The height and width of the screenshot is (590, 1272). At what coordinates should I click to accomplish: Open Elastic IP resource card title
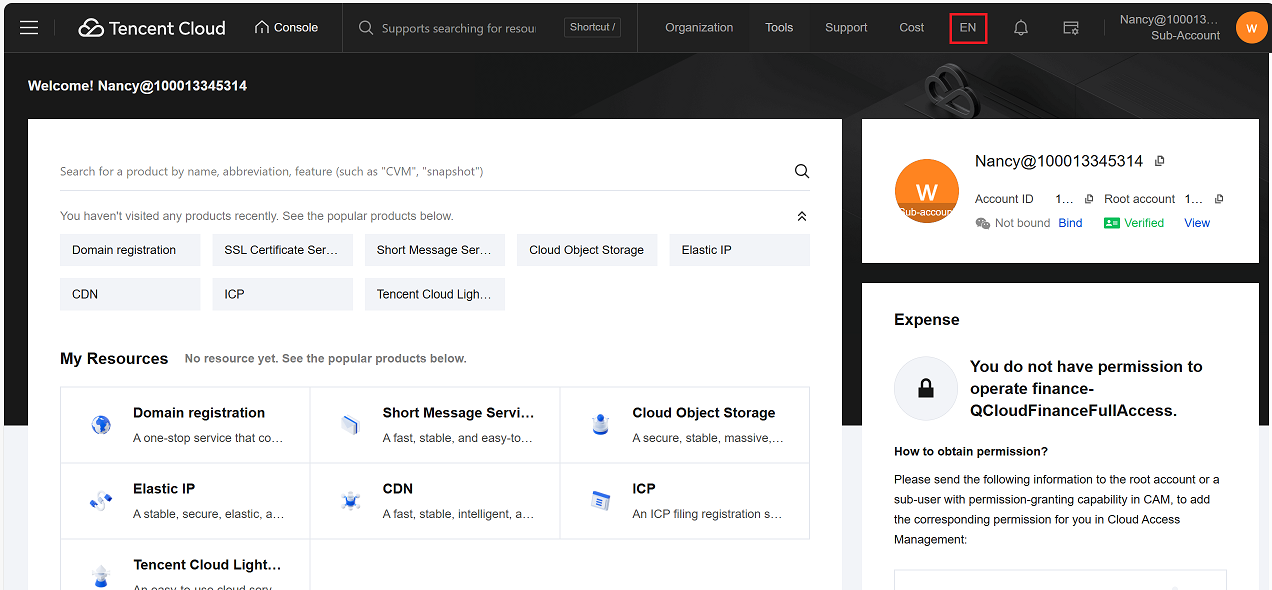pos(164,489)
